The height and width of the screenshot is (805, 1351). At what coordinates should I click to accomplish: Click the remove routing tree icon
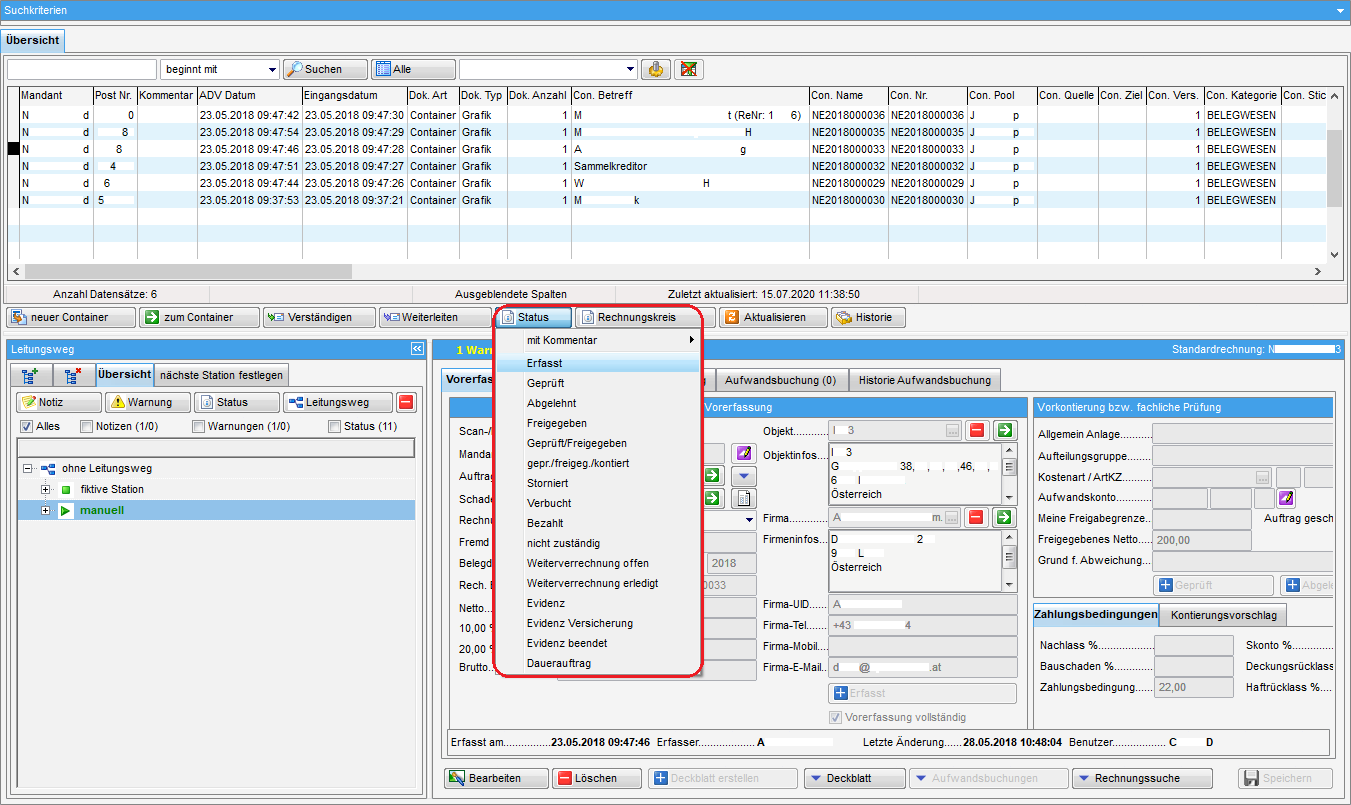(x=73, y=376)
